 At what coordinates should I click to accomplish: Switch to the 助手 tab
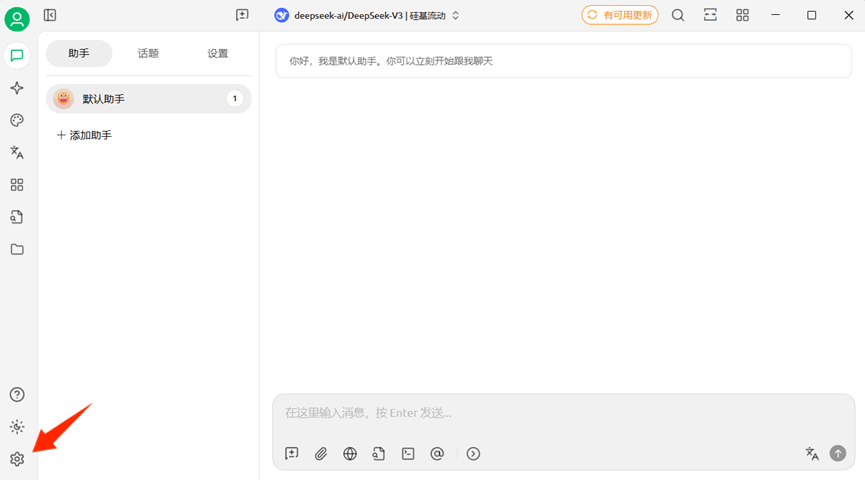[x=79, y=54]
